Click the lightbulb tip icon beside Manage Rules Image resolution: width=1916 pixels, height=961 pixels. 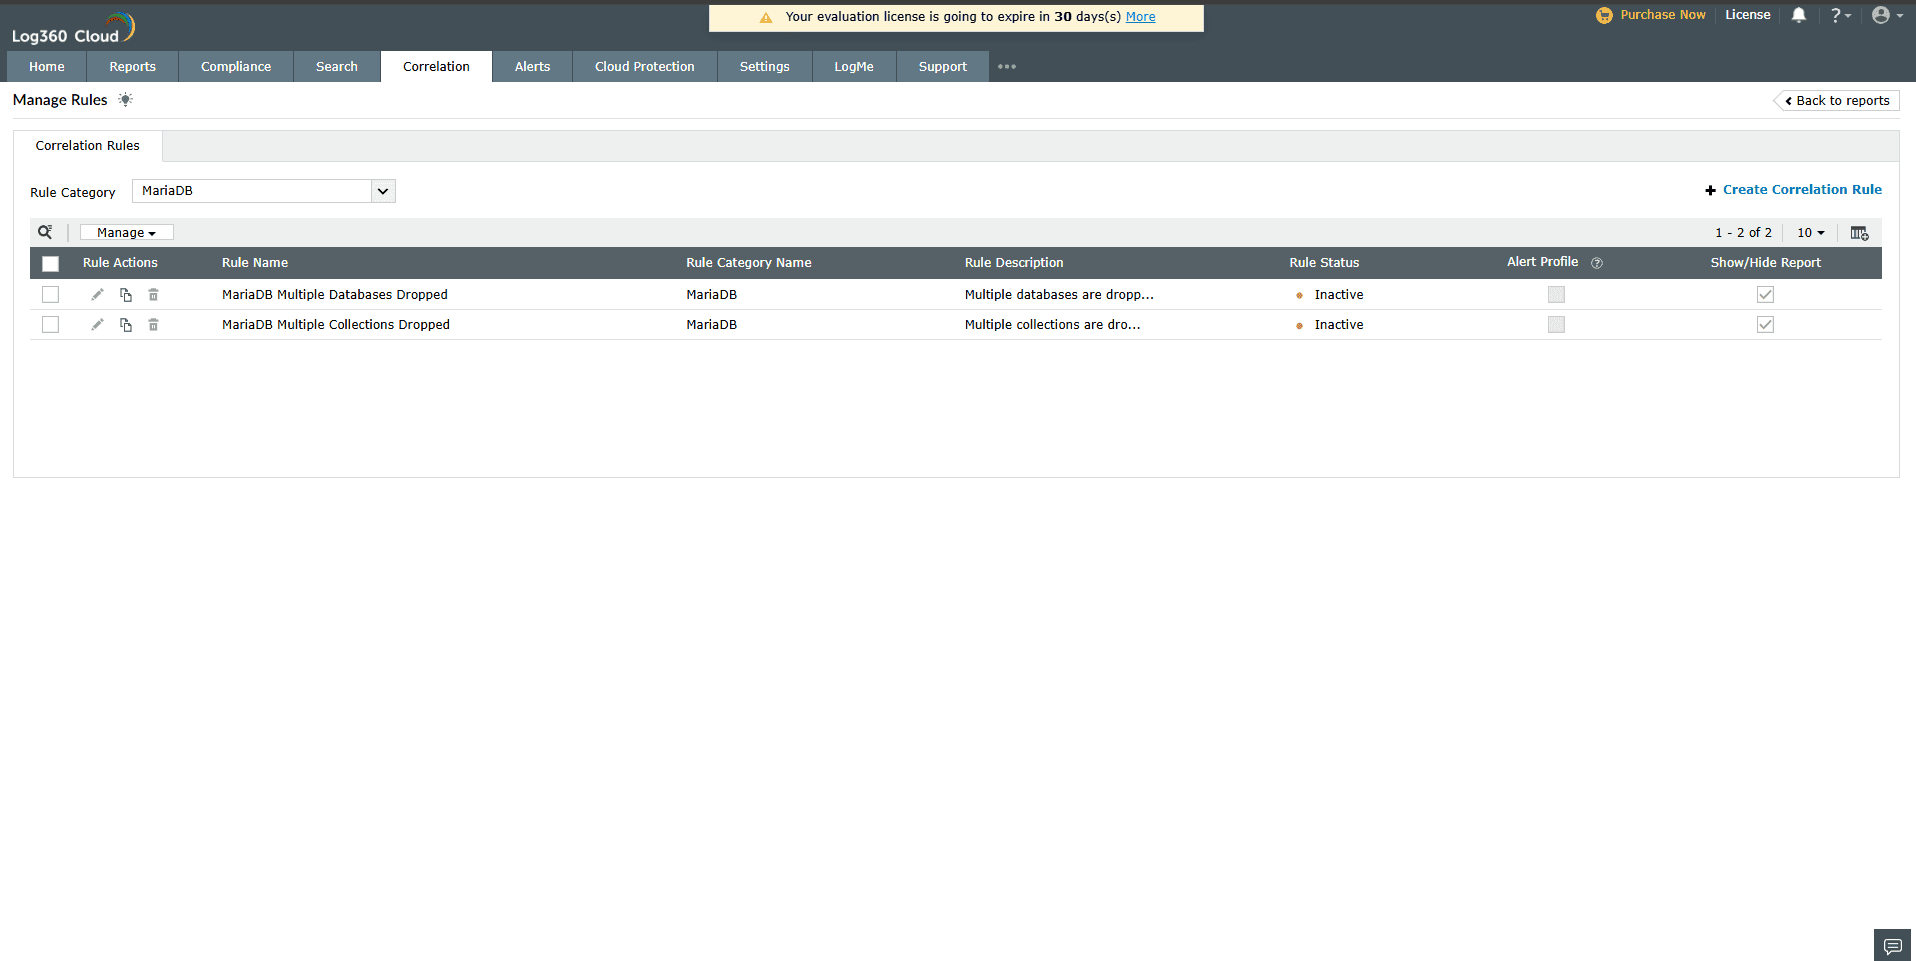pyautogui.click(x=125, y=100)
